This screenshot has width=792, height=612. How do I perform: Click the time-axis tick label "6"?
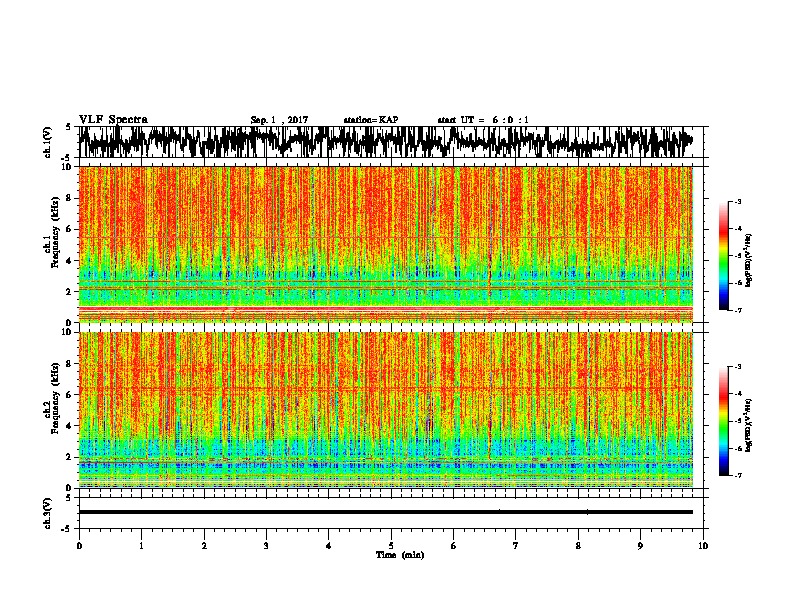(454, 546)
